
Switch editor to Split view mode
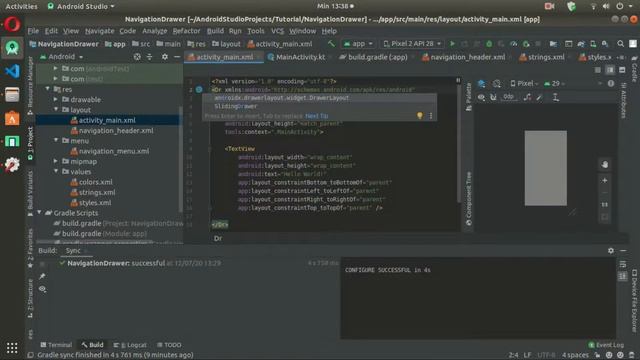pos(610,70)
